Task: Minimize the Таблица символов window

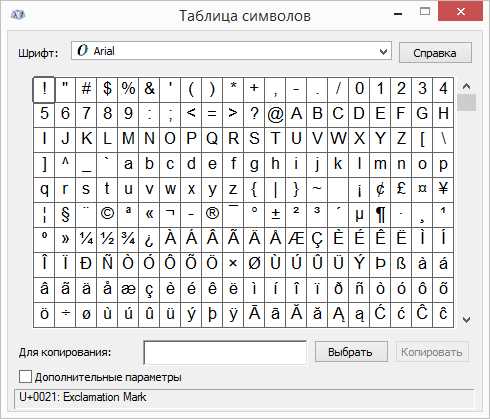Action: (x=398, y=13)
